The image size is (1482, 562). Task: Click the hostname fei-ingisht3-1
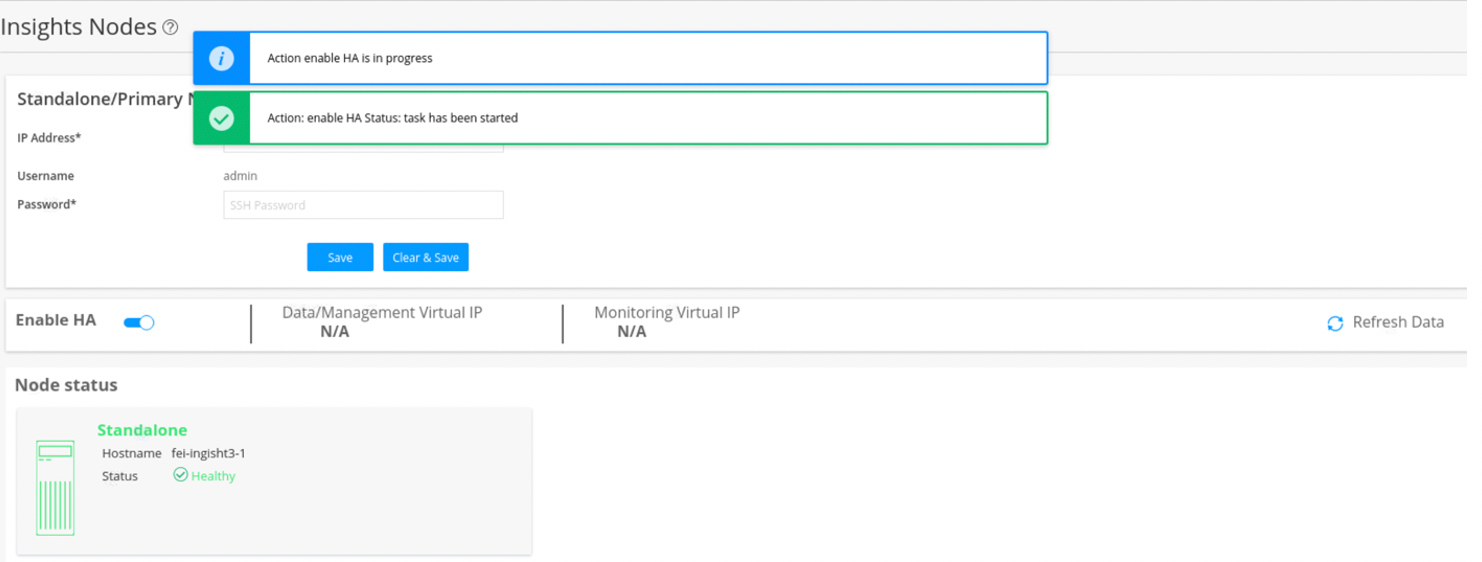pos(208,453)
